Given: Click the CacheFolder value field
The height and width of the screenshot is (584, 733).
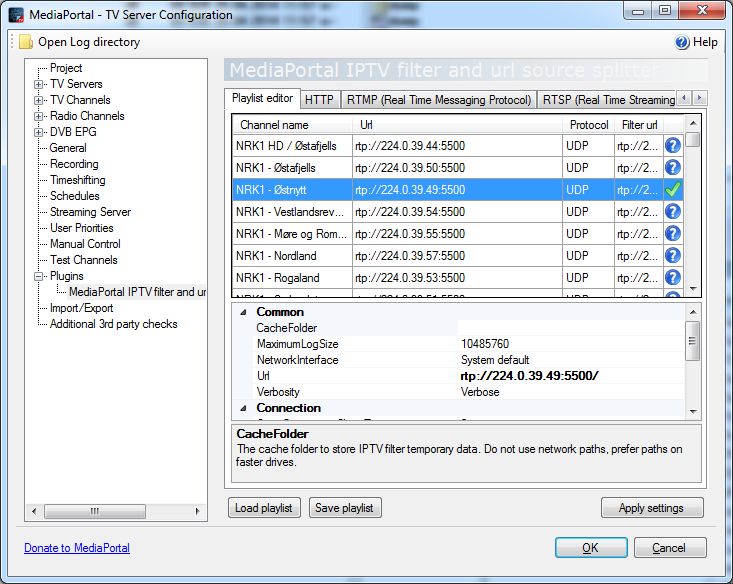Looking at the screenshot, I should tap(571, 328).
